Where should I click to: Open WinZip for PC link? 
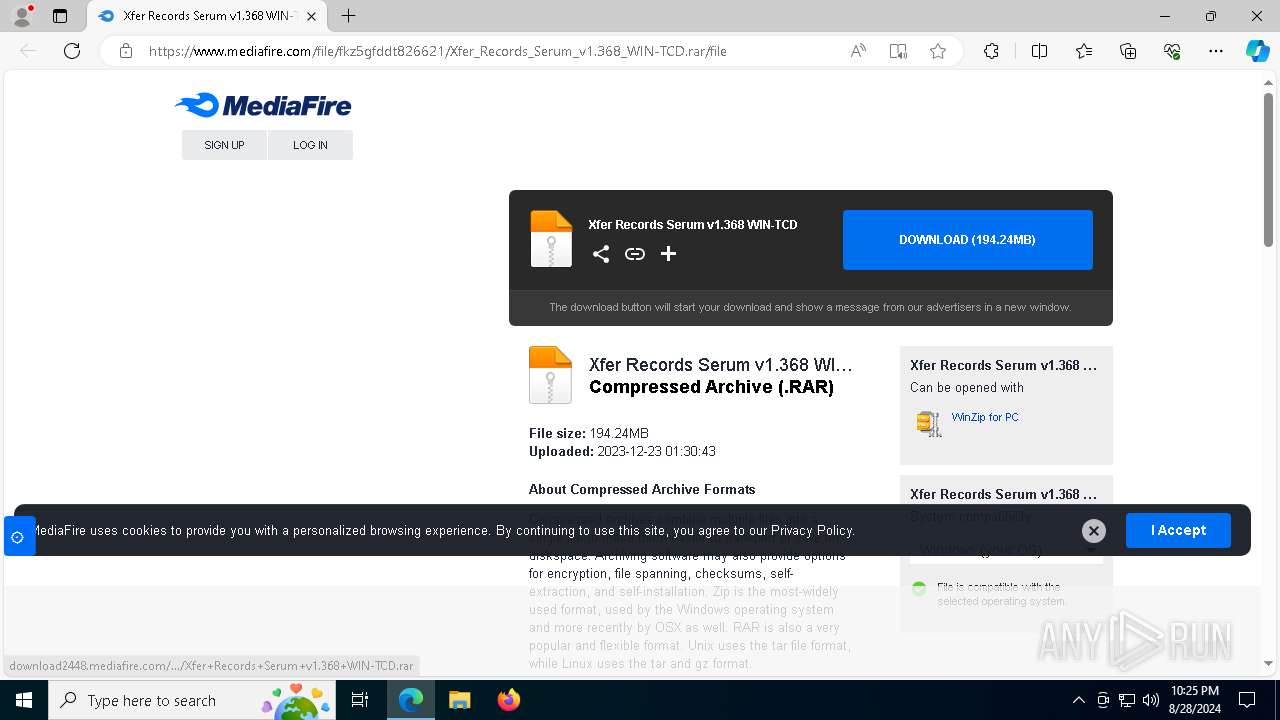coord(985,417)
